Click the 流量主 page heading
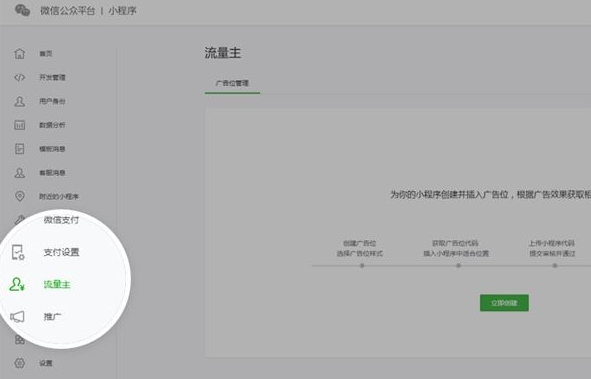Viewport: 591px width, 379px height. [223, 53]
